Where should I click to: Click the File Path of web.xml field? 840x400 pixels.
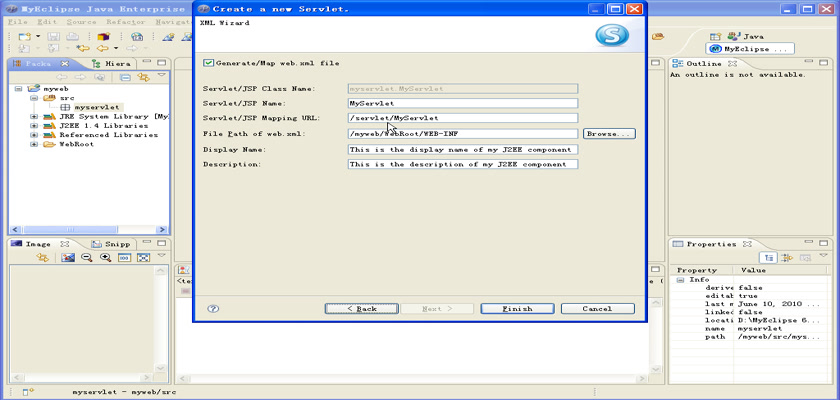[x=463, y=134]
